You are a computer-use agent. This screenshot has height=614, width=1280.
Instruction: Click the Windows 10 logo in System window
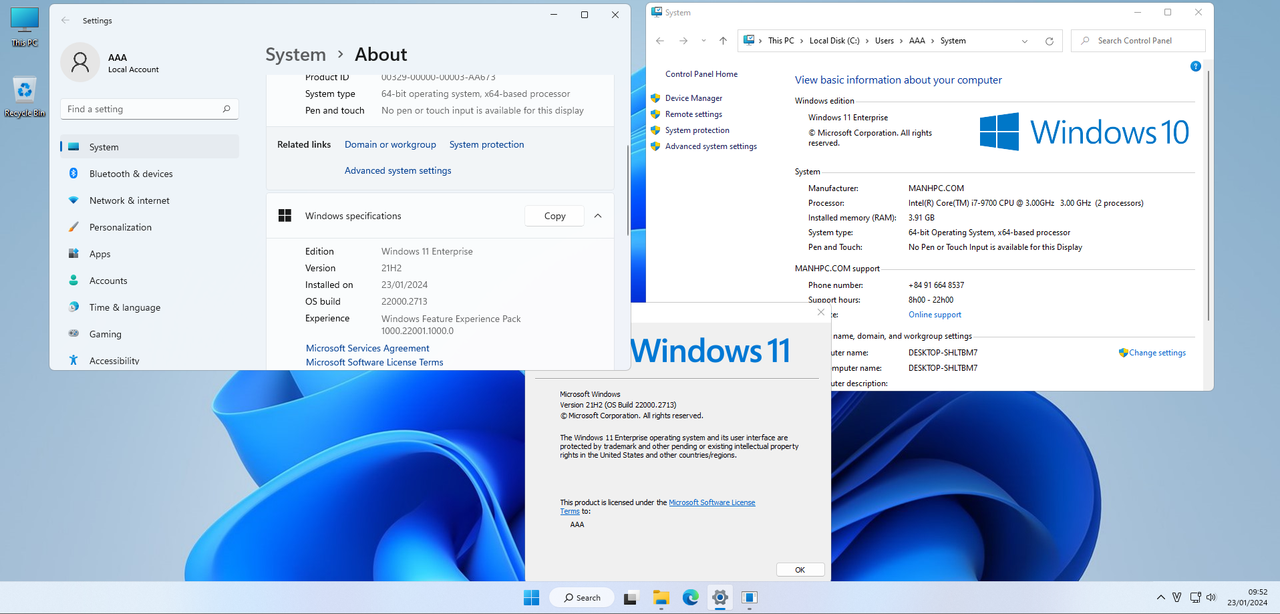pyautogui.click(x=1084, y=131)
